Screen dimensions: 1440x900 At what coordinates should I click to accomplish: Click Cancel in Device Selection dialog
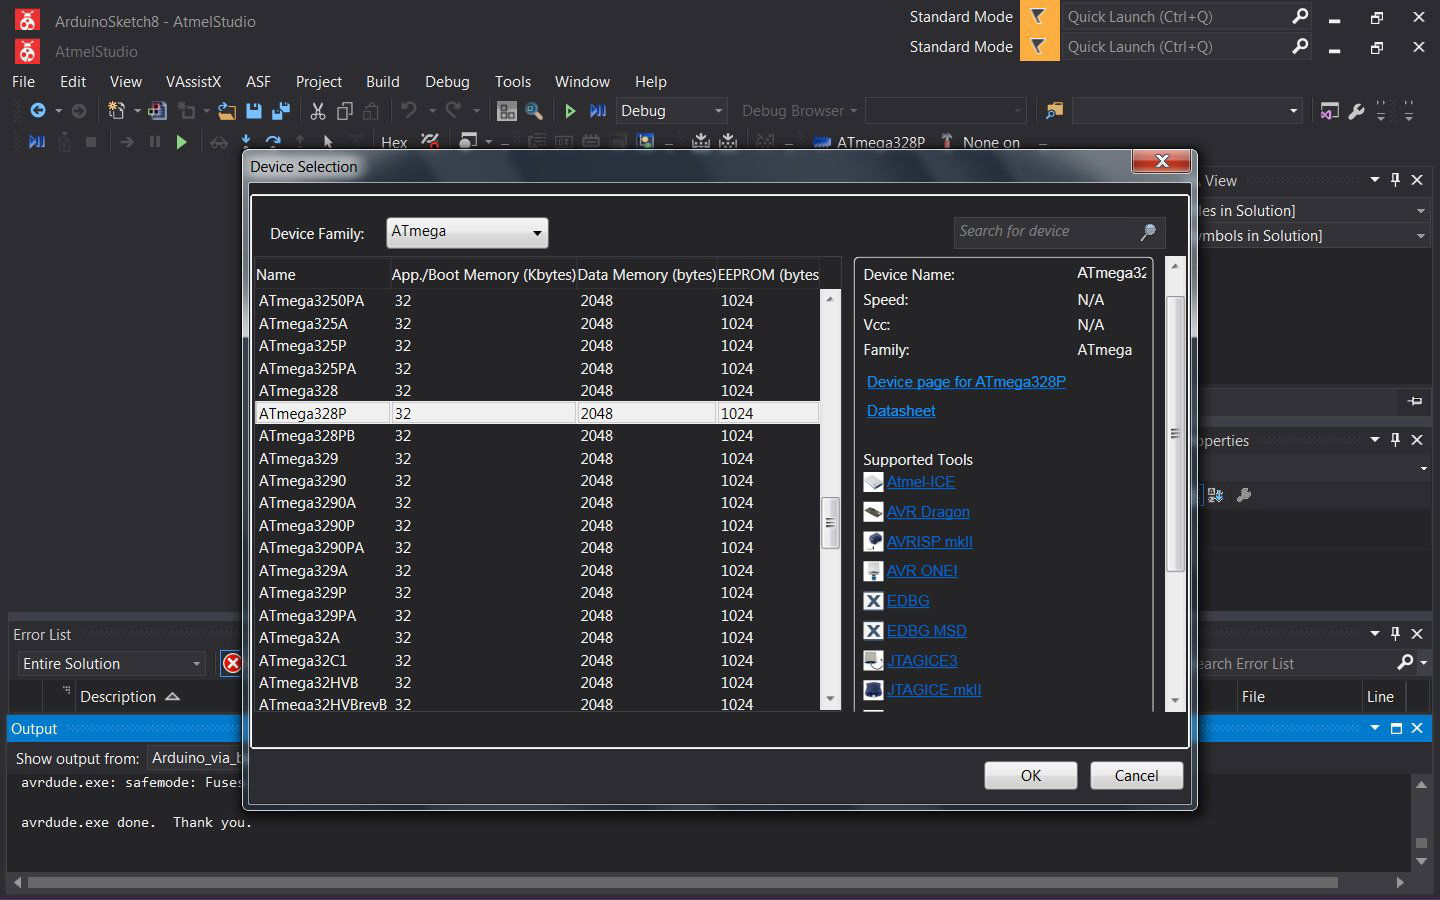[x=1136, y=776]
